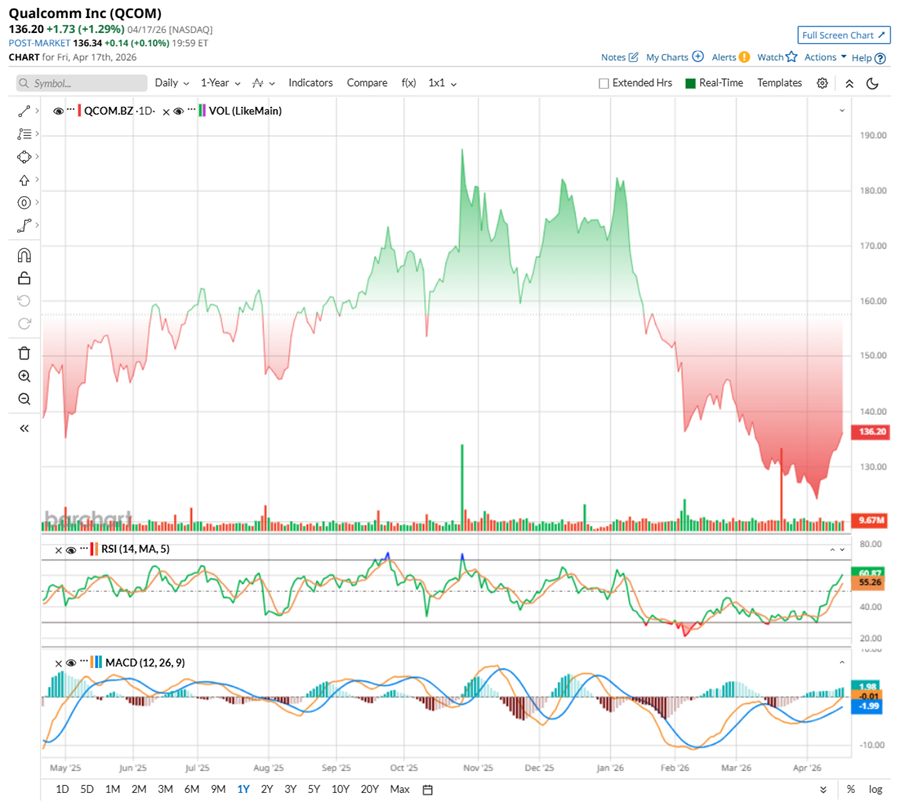Toggle VOL study visibility eye
The image size is (902, 807).
[179, 111]
